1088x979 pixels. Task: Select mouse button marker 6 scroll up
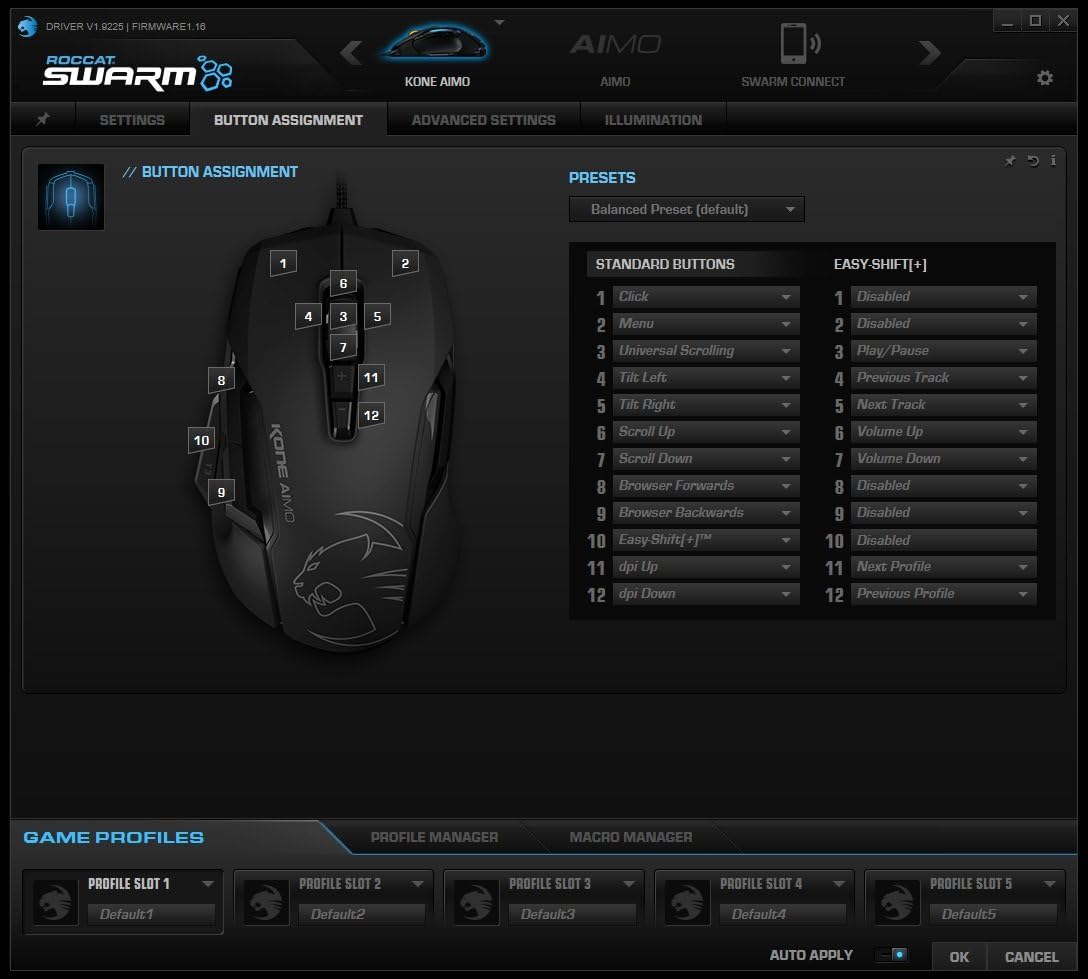(x=343, y=283)
